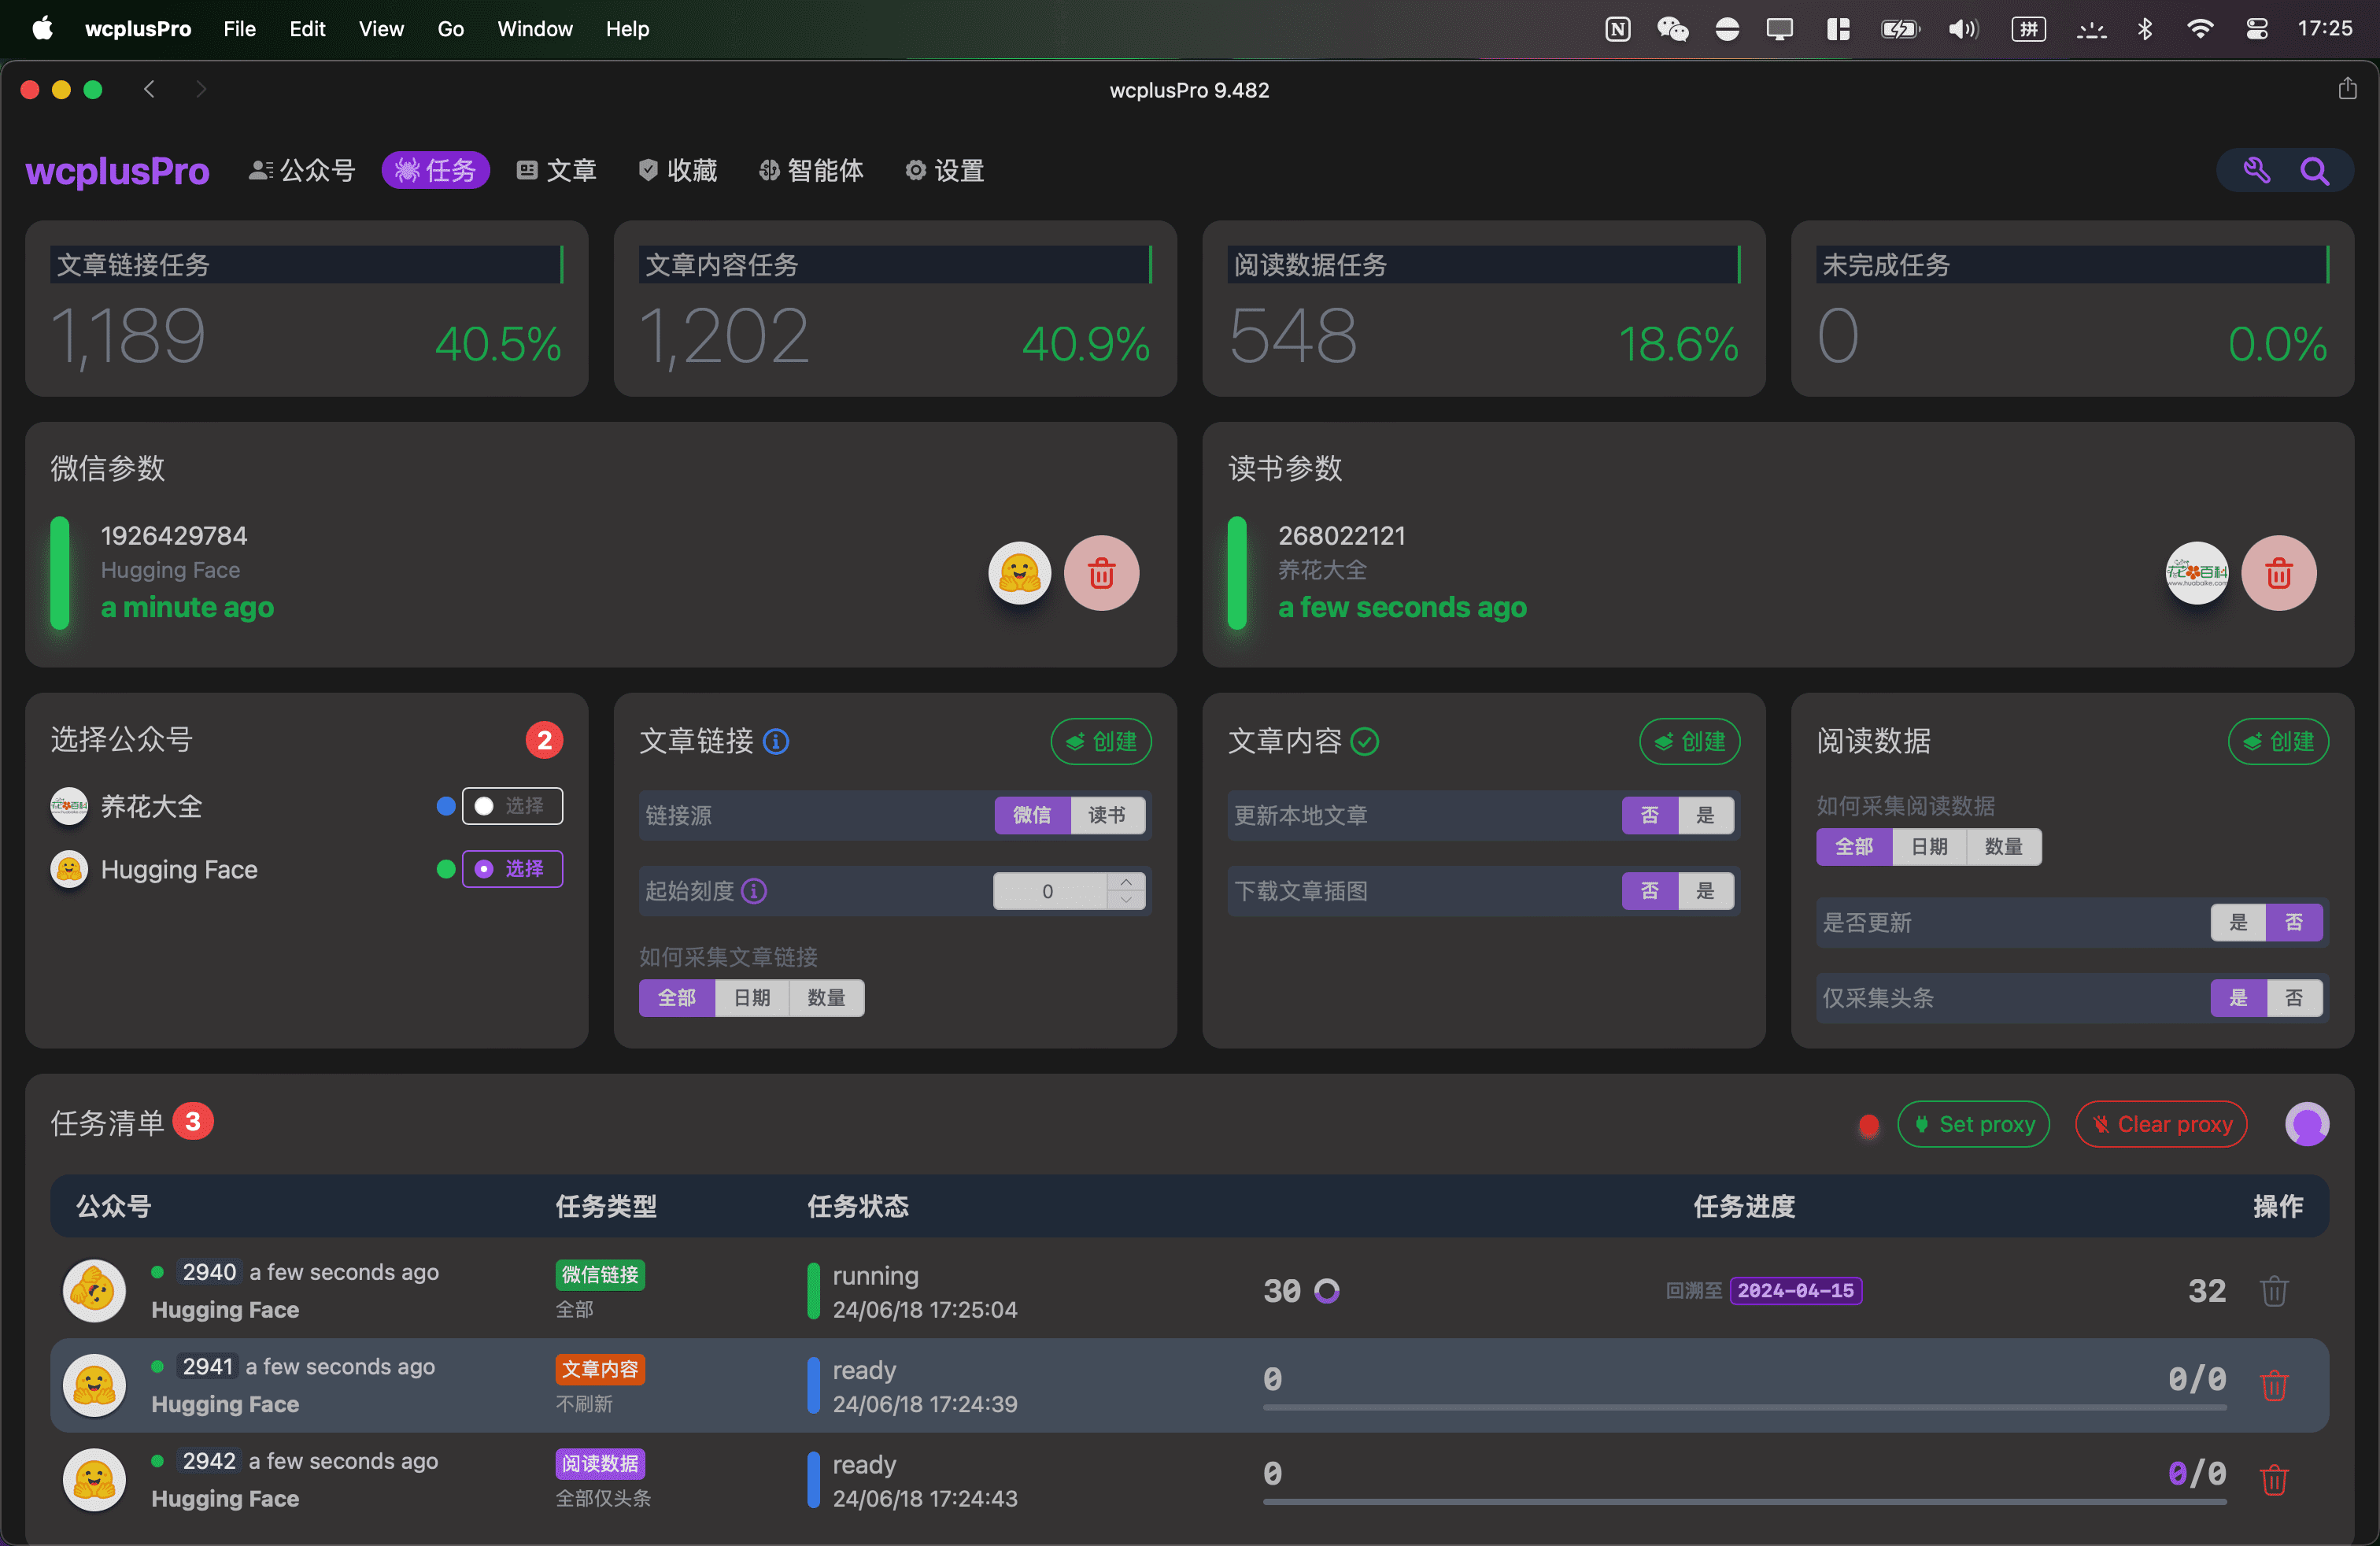Image resolution: width=2380 pixels, height=1546 pixels.
Task: Click the Set proxy button
Action: point(1974,1124)
